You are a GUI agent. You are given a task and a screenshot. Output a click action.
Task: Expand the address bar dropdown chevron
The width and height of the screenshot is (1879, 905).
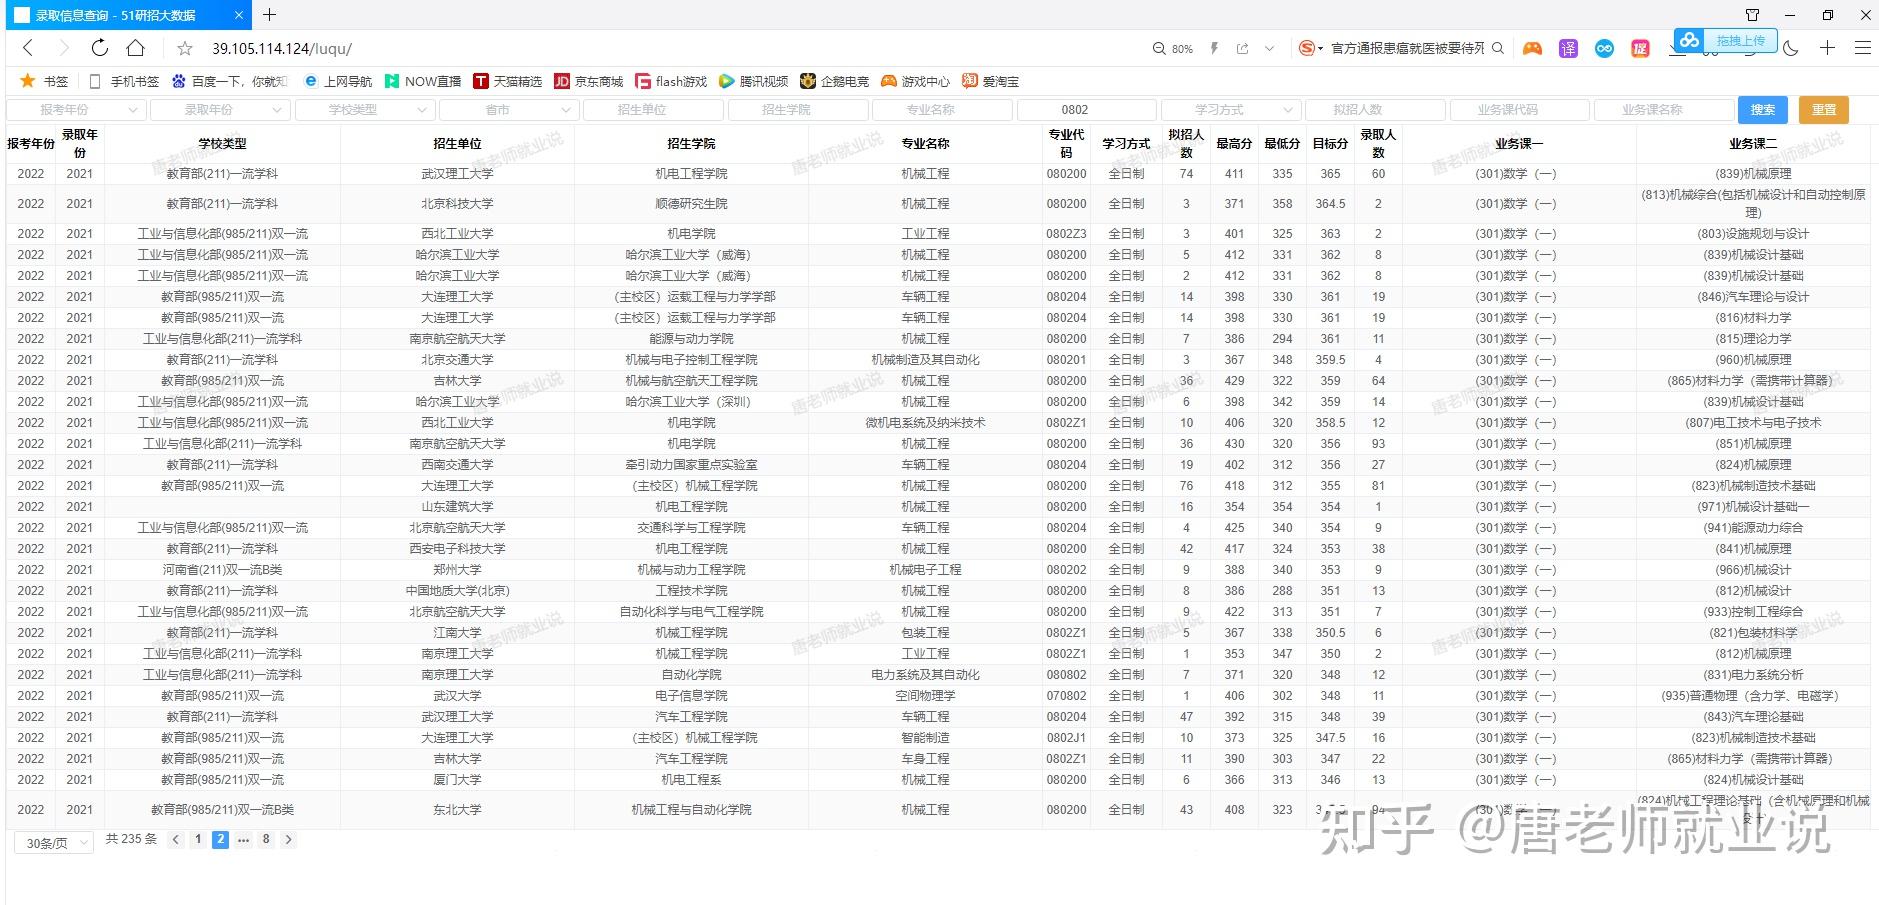[1270, 48]
